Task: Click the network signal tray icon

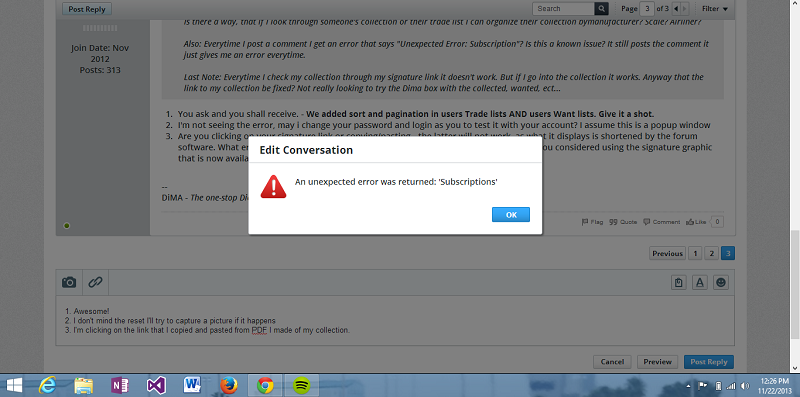Action: click(x=731, y=386)
